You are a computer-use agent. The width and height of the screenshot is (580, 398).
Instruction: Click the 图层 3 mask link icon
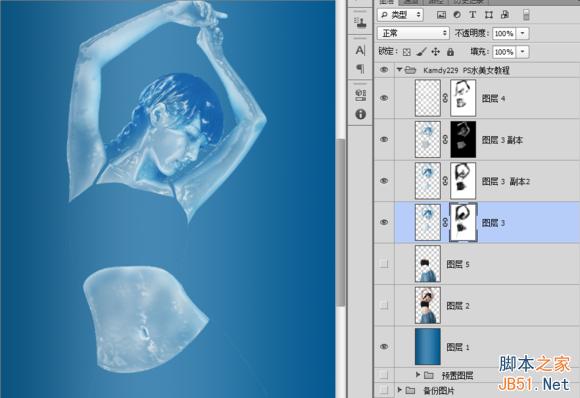445,222
